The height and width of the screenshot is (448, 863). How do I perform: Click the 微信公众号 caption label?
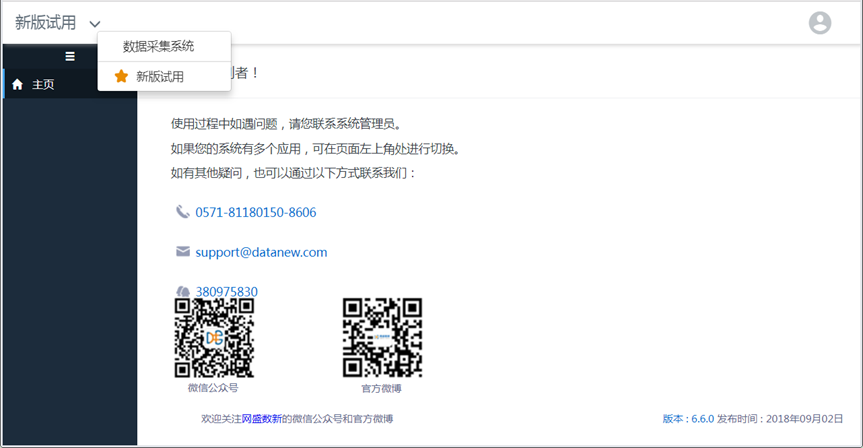(213, 387)
